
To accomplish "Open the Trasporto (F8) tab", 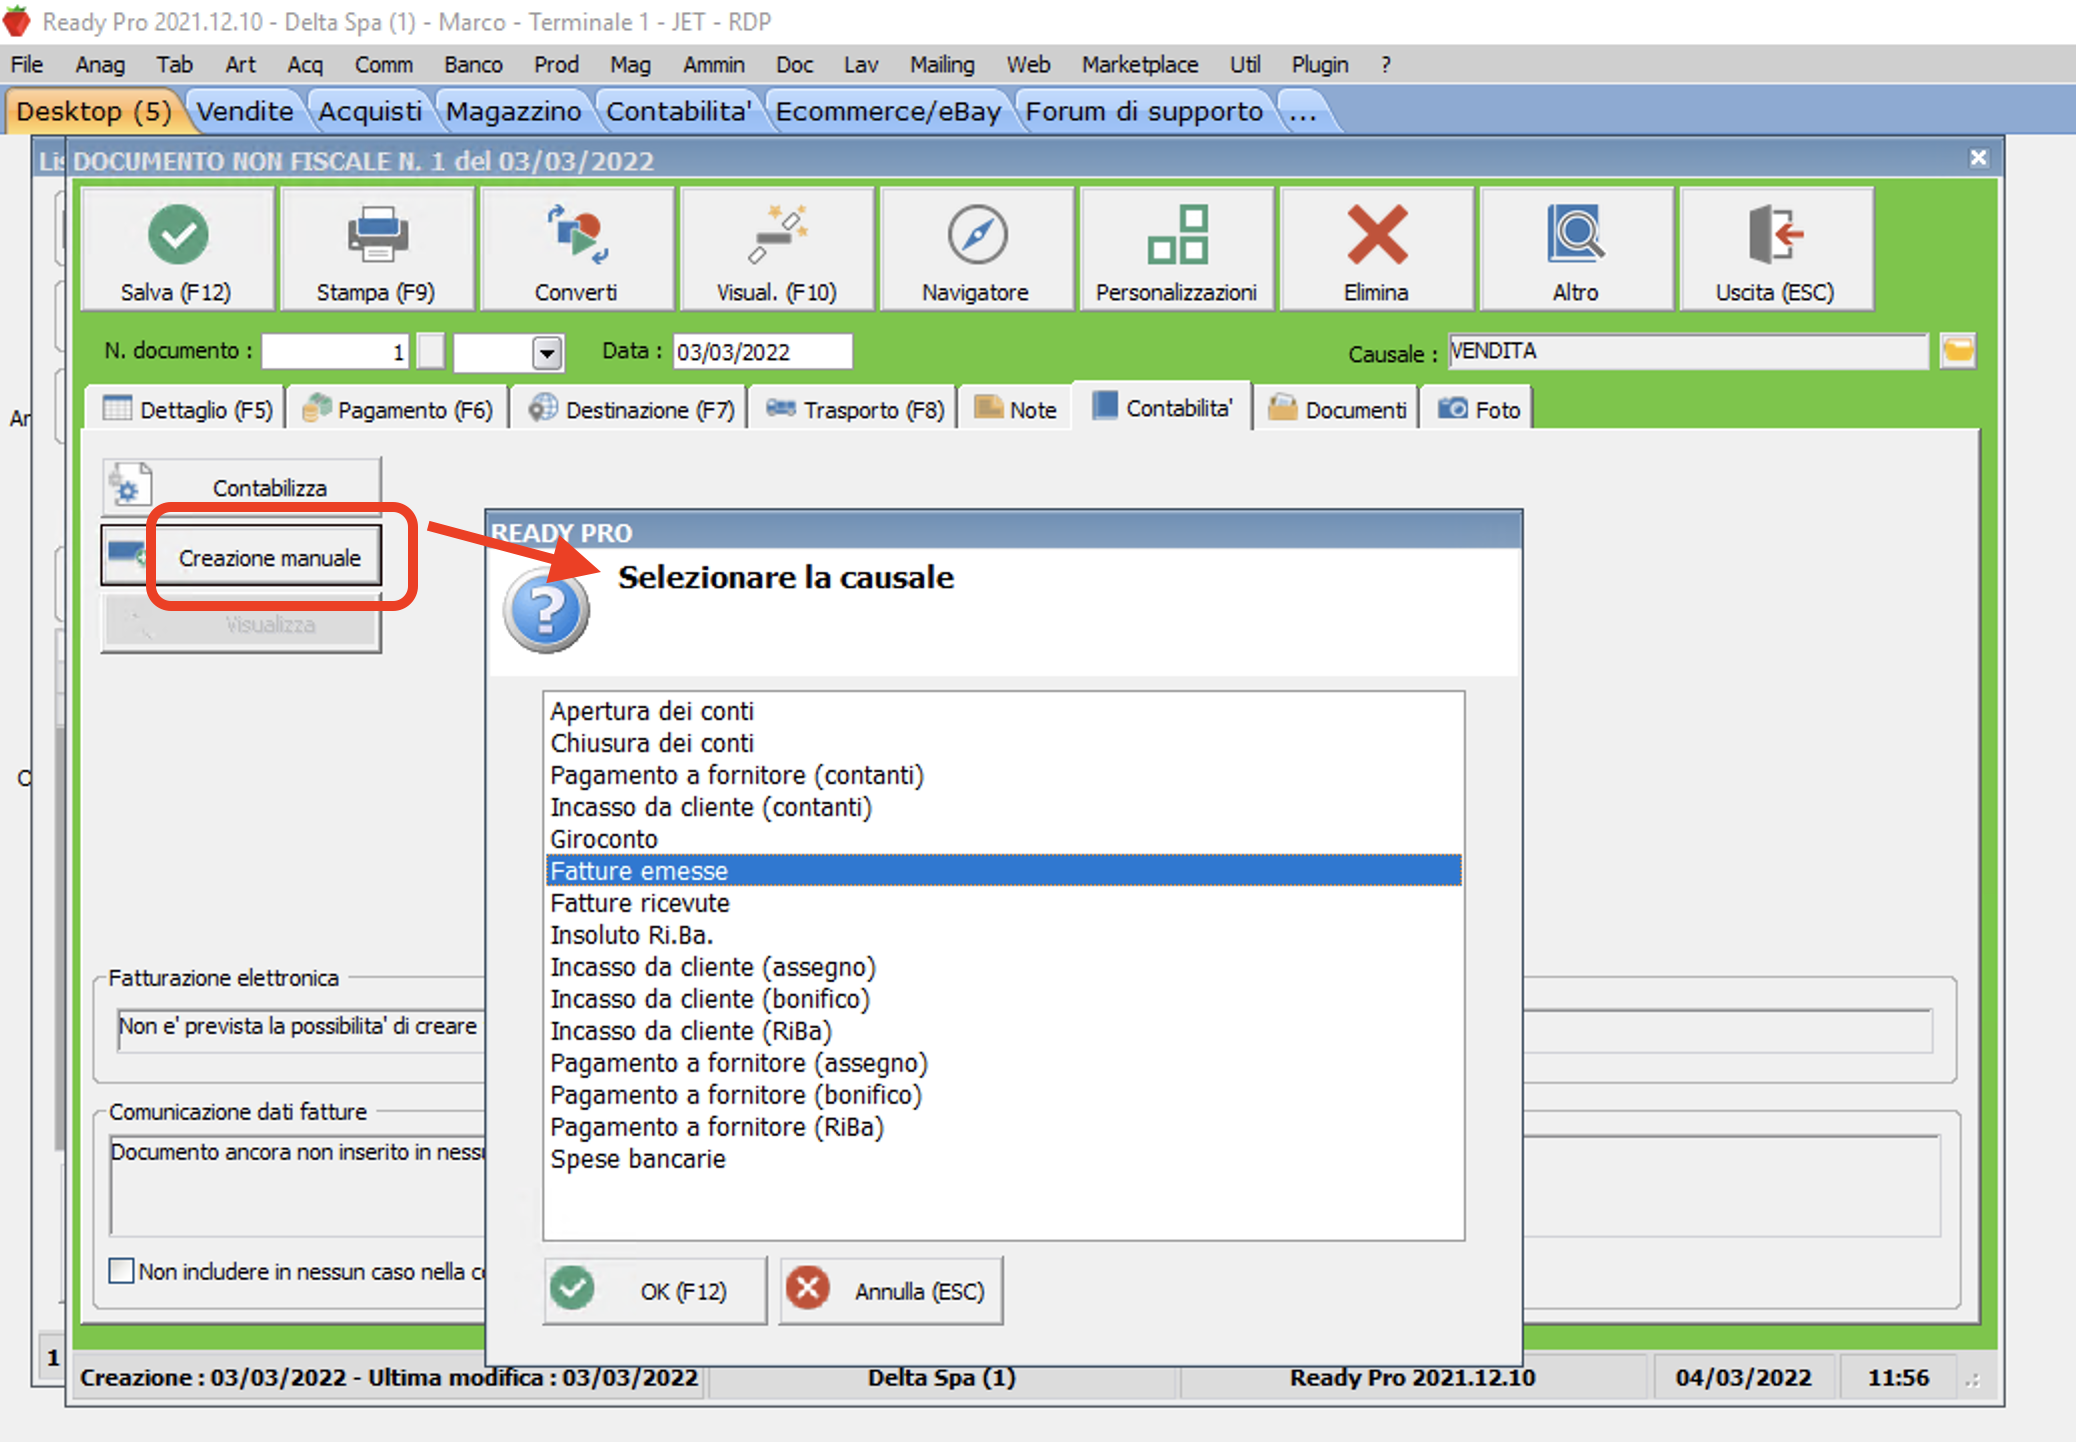I will click(855, 410).
